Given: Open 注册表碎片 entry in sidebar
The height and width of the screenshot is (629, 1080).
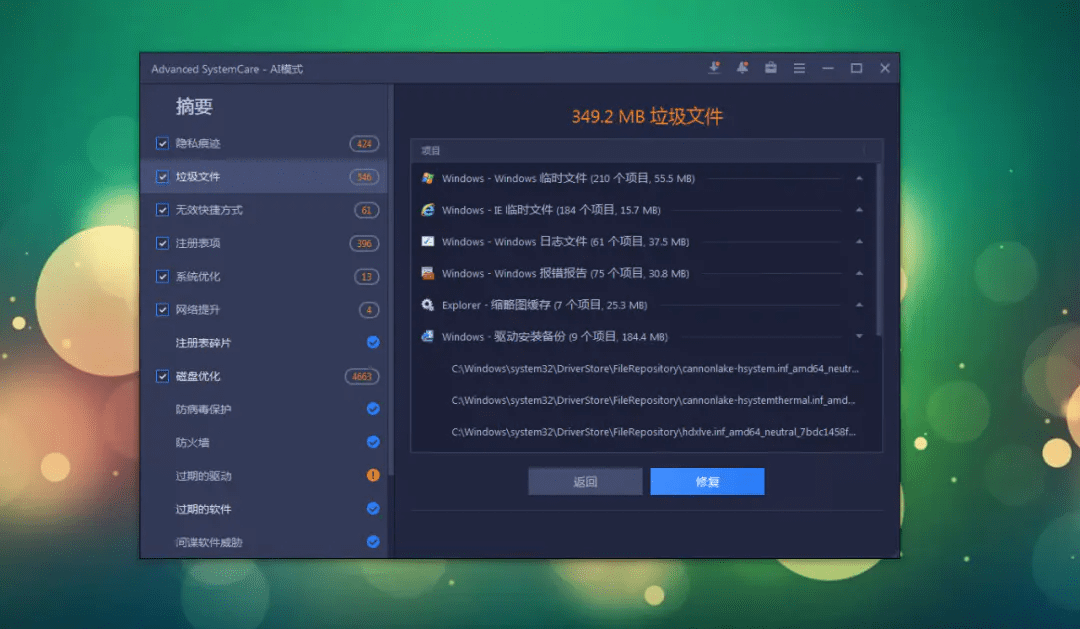Looking at the screenshot, I should (x=203, y=342).
